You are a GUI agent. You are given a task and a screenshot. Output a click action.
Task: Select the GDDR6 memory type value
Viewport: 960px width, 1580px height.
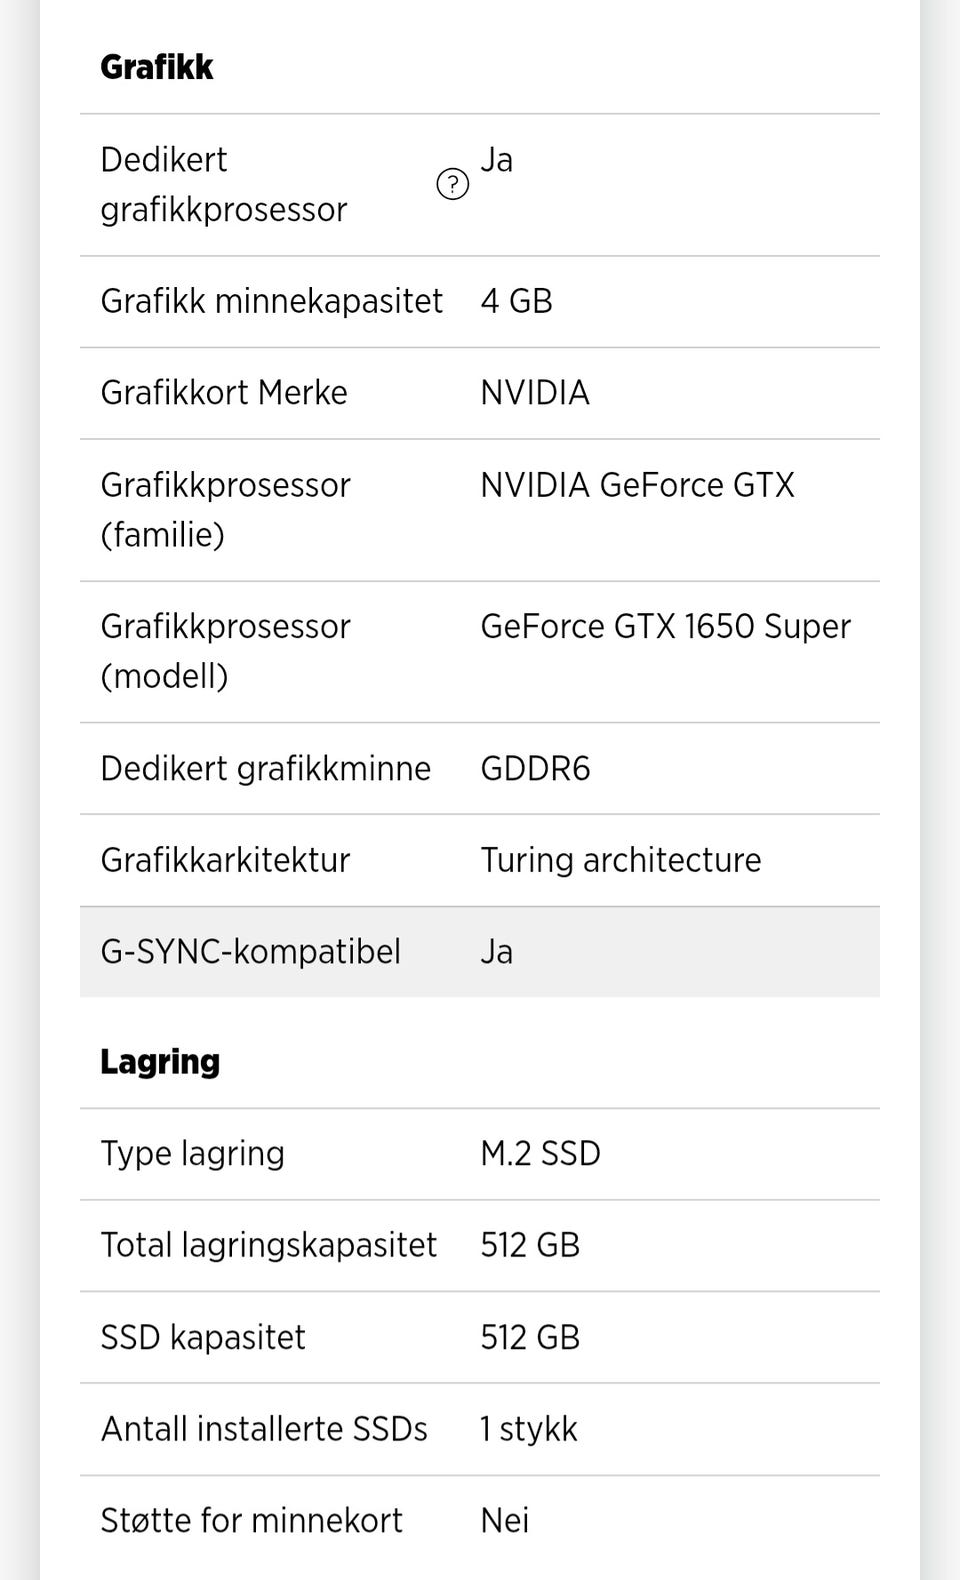click(x=535, y=768)
